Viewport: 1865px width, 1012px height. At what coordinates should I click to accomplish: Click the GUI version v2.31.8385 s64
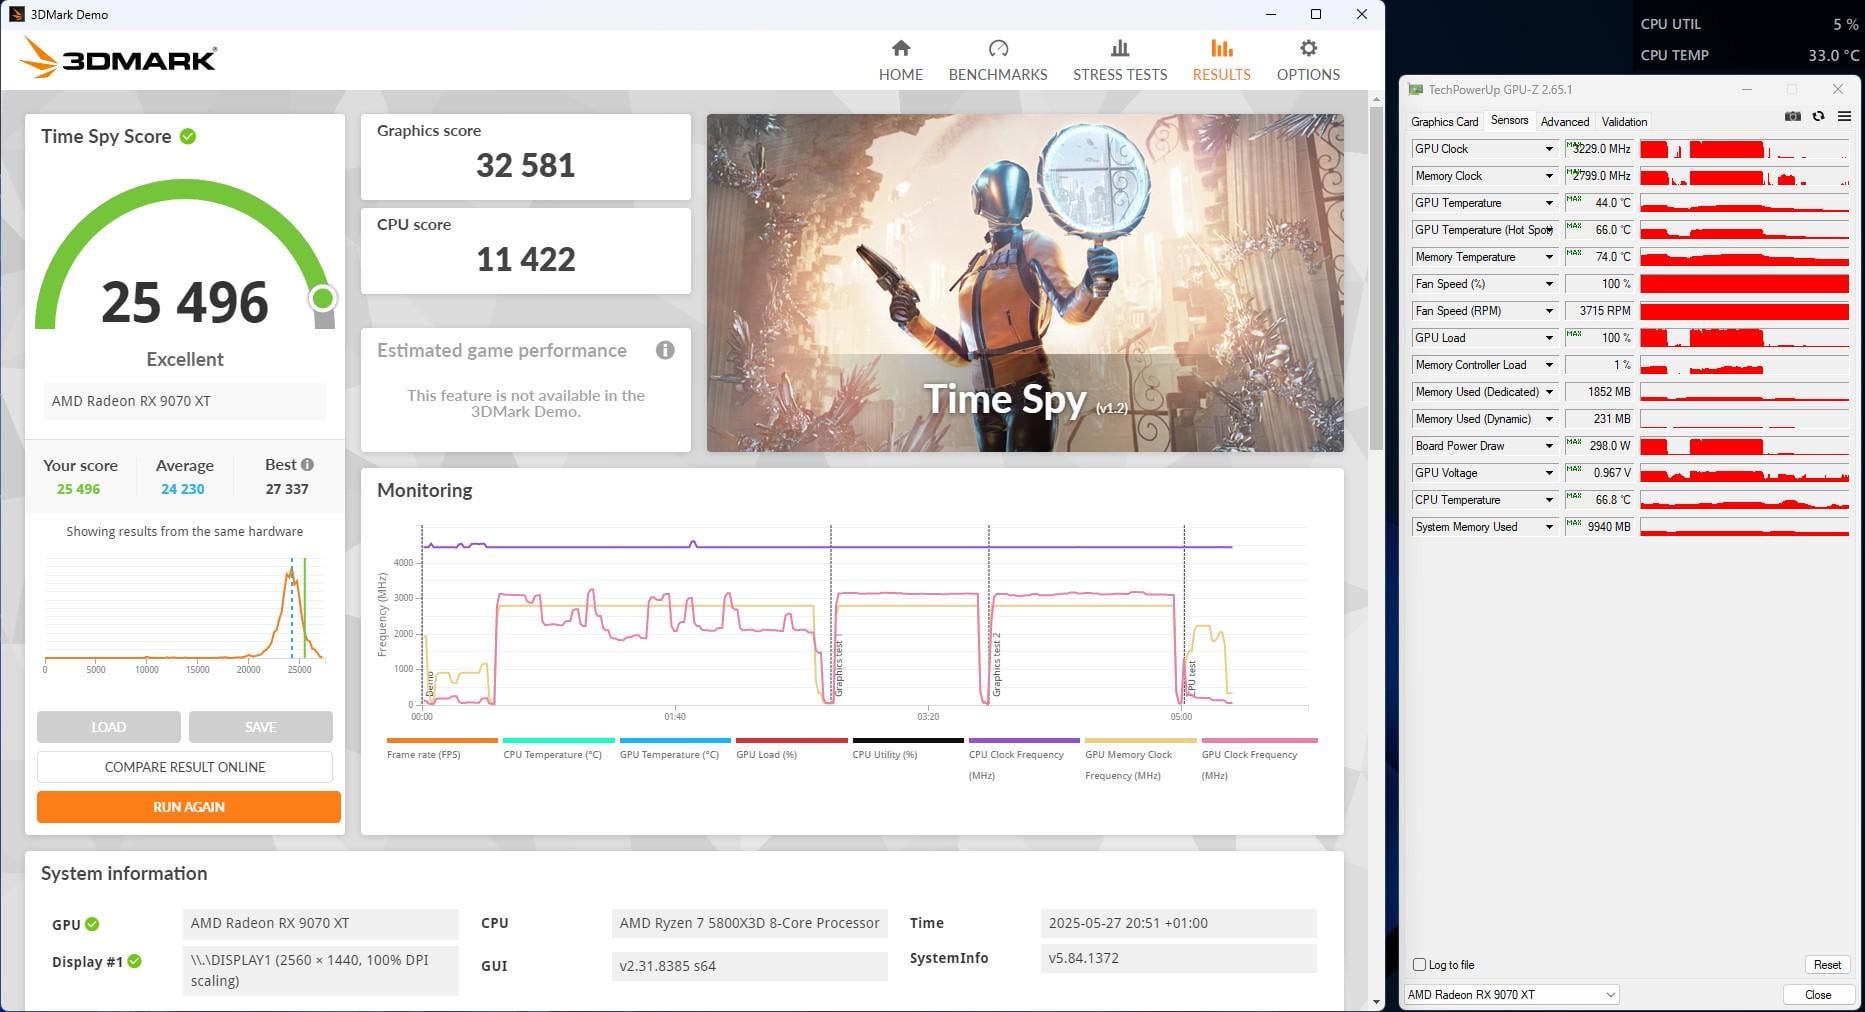point(749,966)
